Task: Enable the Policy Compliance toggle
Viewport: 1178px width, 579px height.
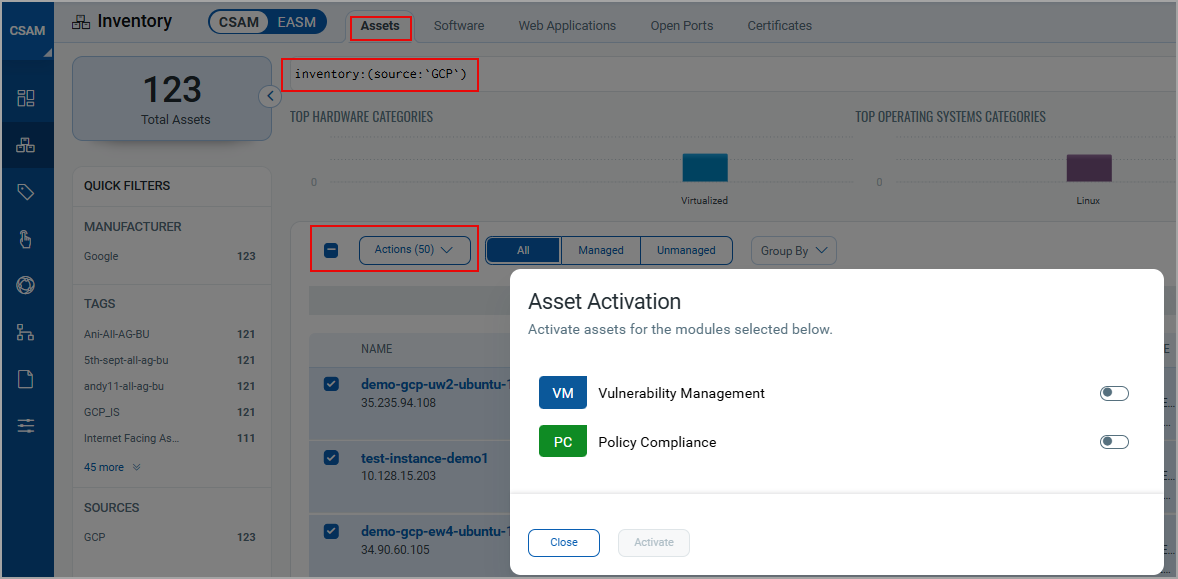Action: click(1114, 442)
